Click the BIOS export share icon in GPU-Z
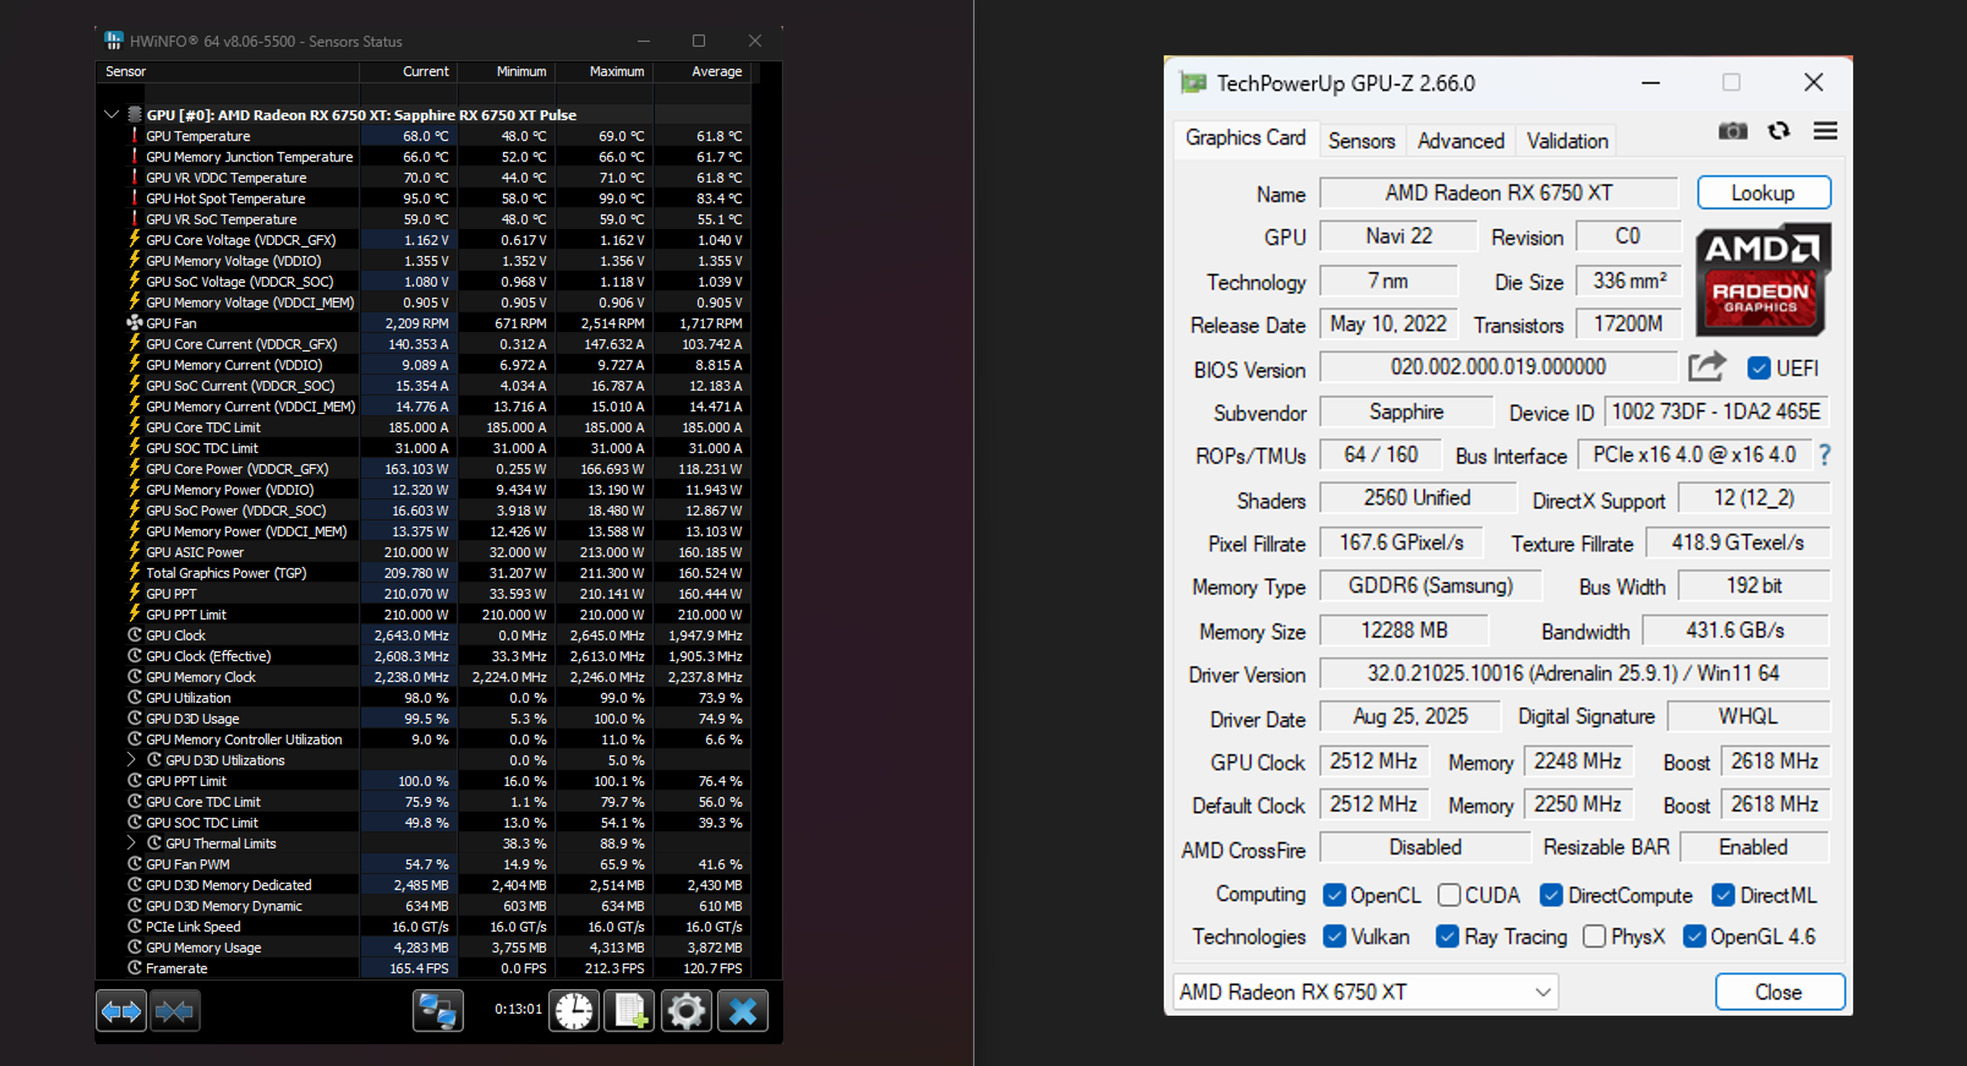This screenshot has width=1967, height=1066. point(1707,367)
